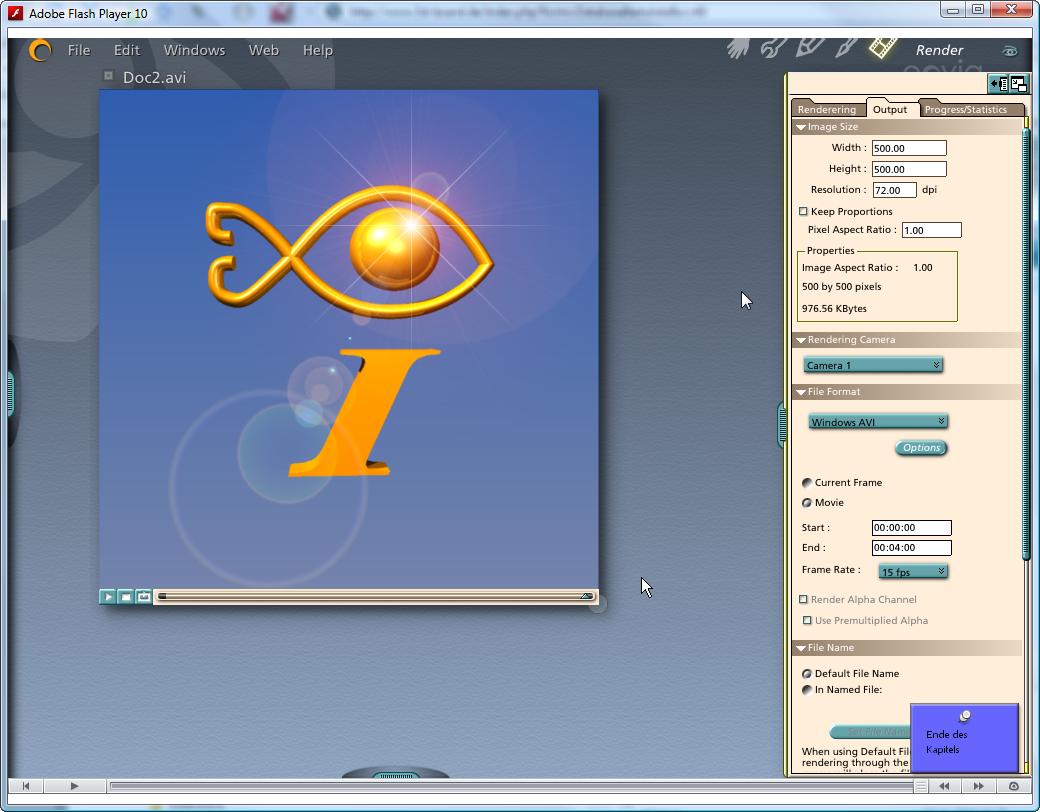Open the Windows AVI format dropdown
The image size is (1040, 812).
click(x=878, y=421)
